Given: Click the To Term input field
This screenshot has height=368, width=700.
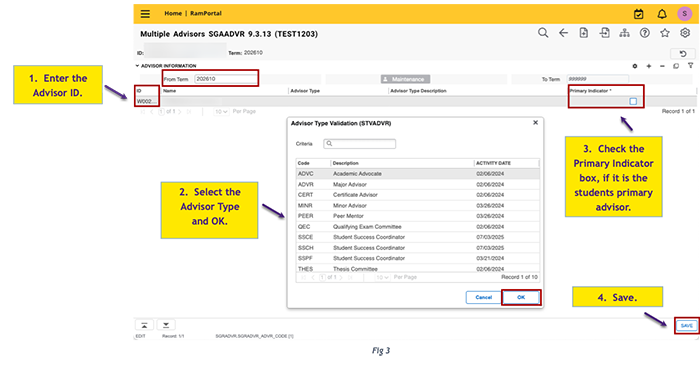Looking at the screenshot, I should tap(597, 79).
